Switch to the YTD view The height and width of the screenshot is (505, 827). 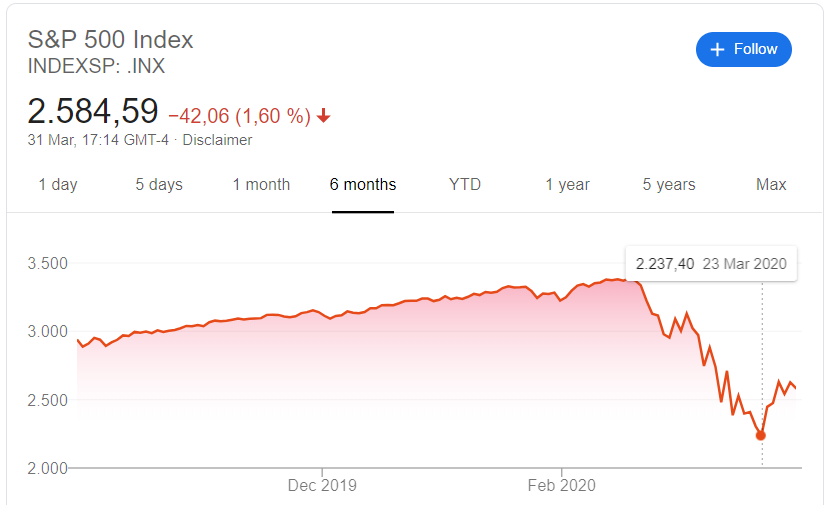(465, 184)
